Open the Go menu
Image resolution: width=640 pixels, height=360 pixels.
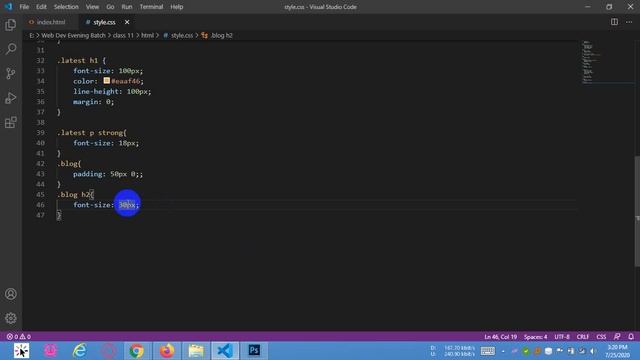pos(110,7)
